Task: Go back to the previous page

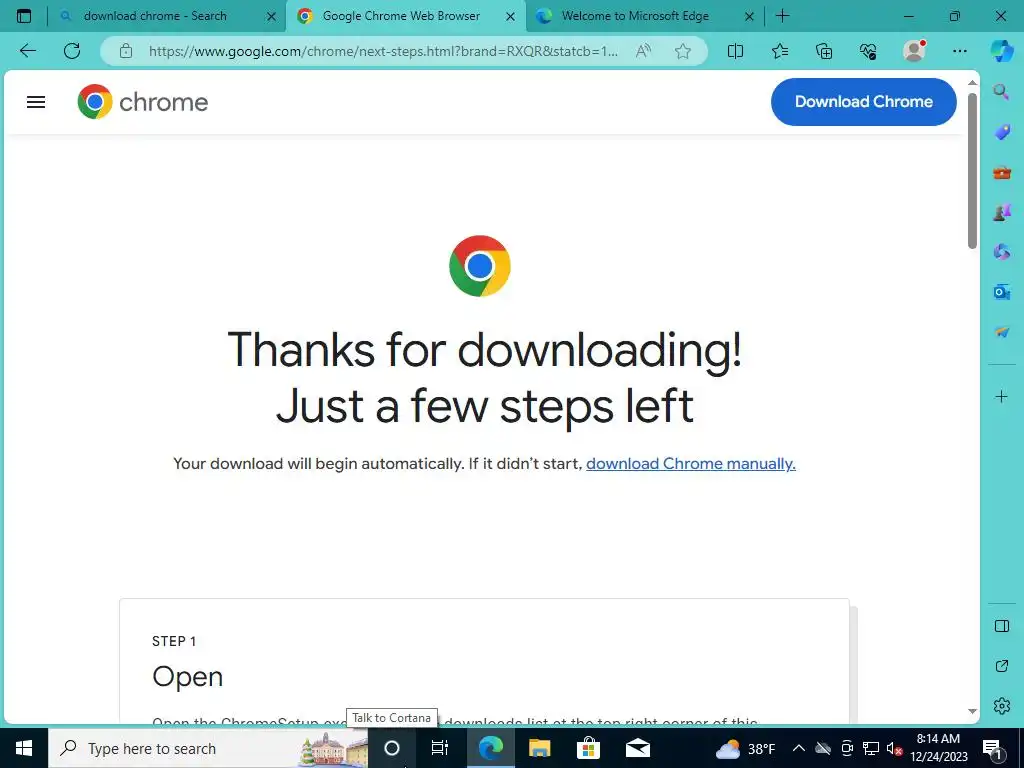Action: tap(28, 51)
